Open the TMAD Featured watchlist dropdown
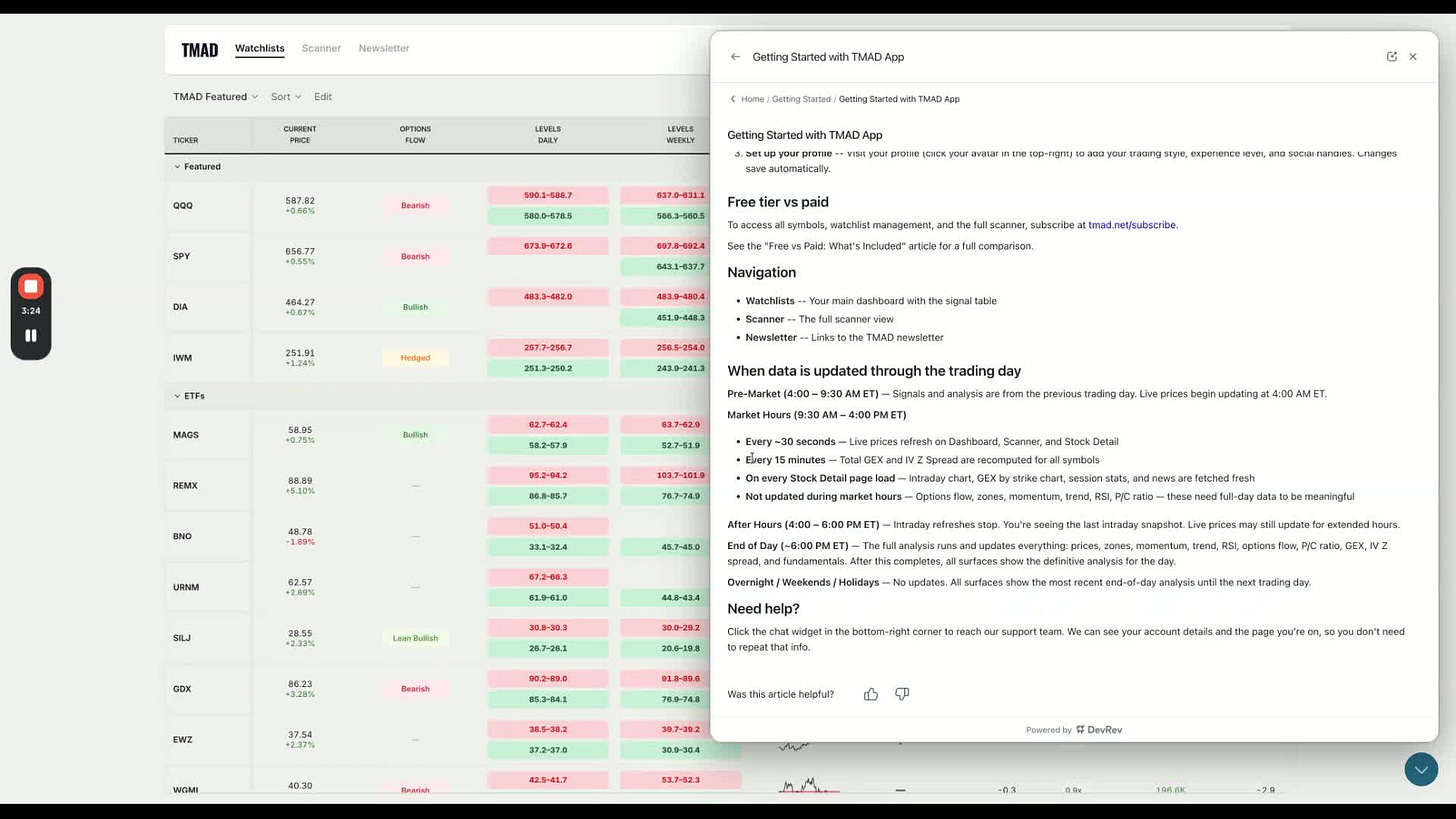1456x819 pixels. (x=215, y=97)
